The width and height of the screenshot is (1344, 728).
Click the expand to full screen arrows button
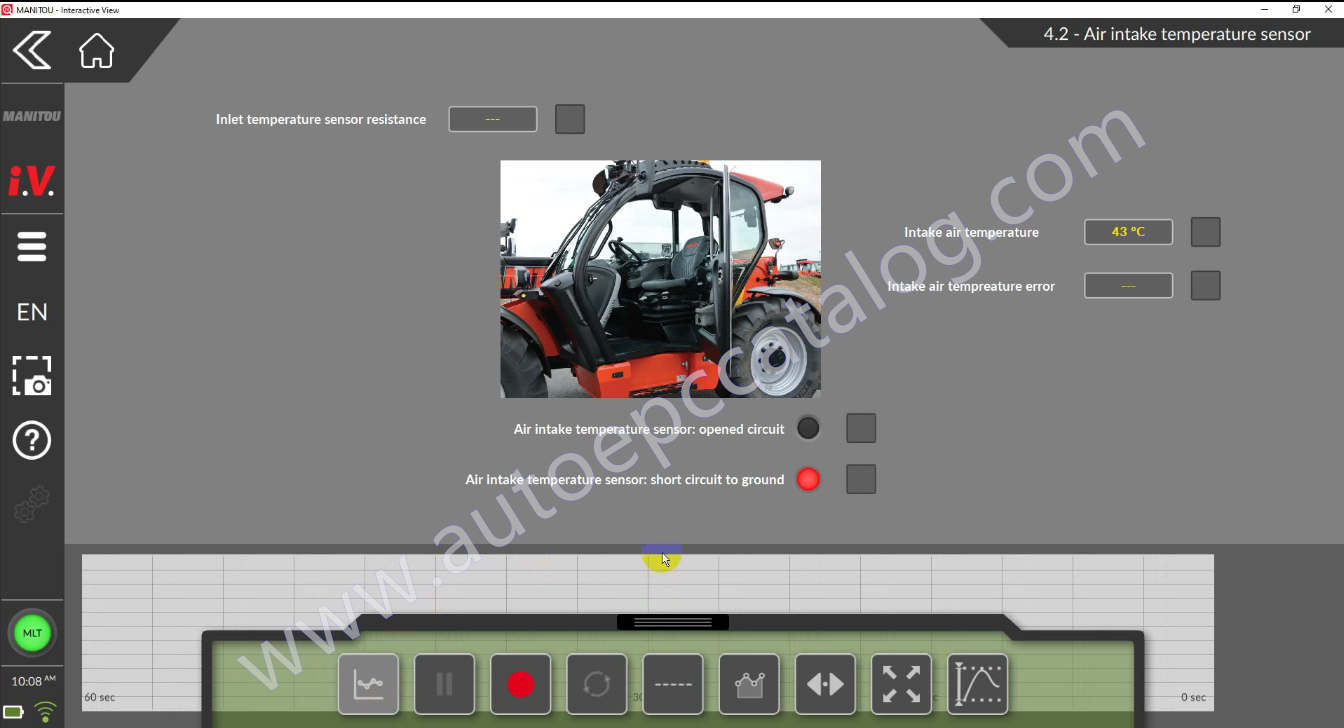901,684
